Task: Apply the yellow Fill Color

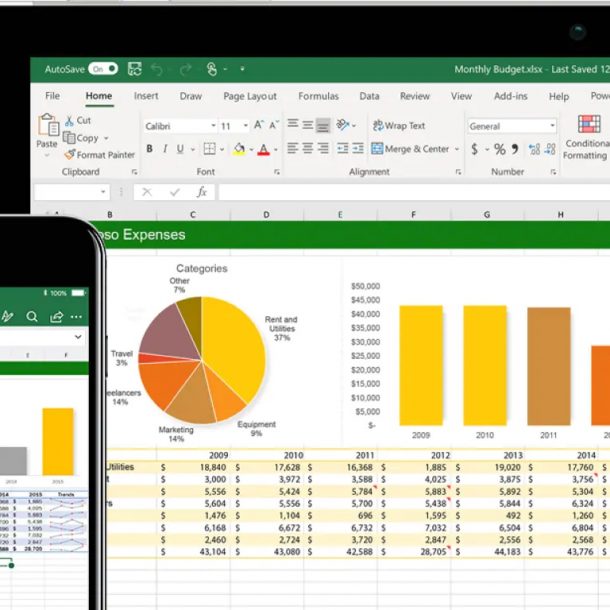Action: 239,149
